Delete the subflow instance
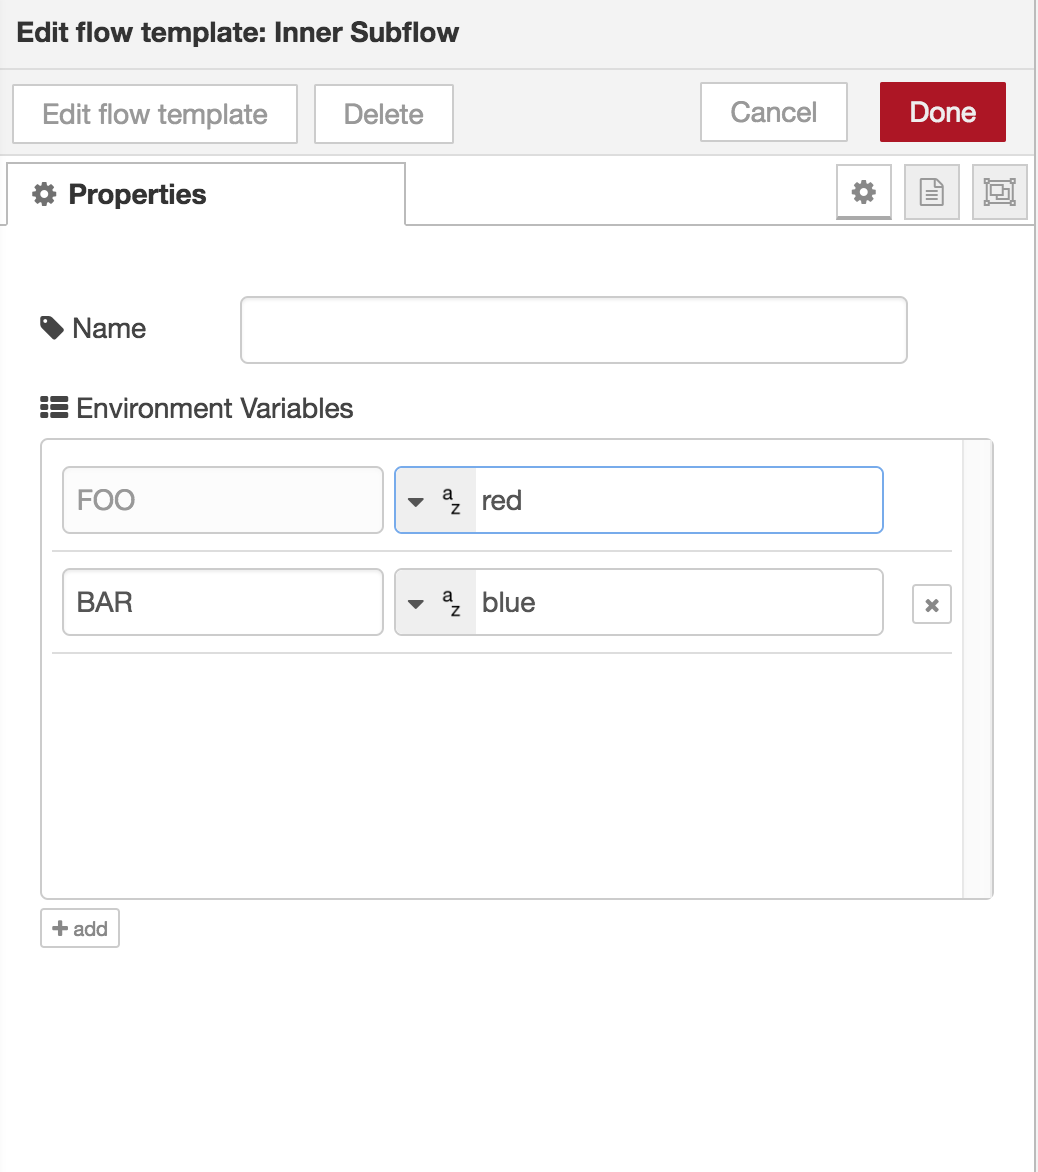1038x1172 pixels. (x=383, y=114)
